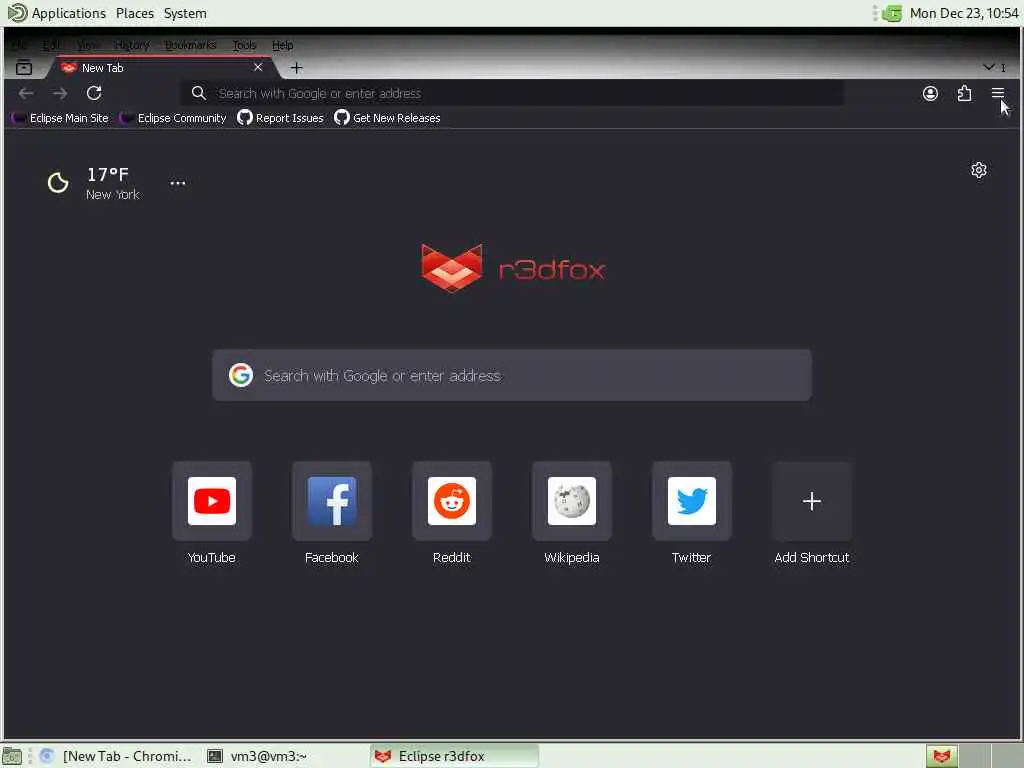Open the Help menu
1024x768 pixels.
pos(282,45)
